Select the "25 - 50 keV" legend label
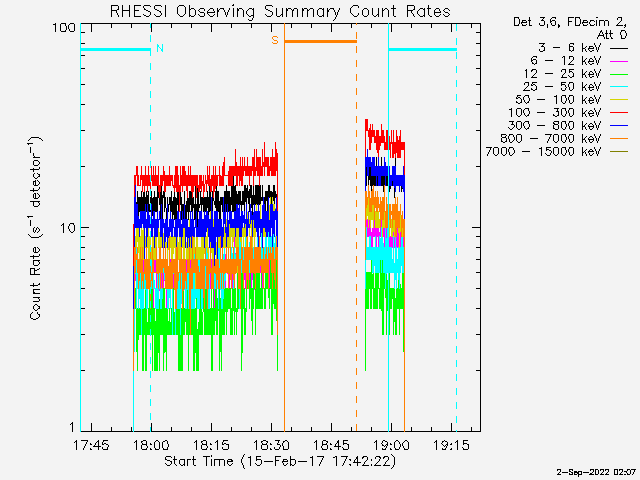 562,87
